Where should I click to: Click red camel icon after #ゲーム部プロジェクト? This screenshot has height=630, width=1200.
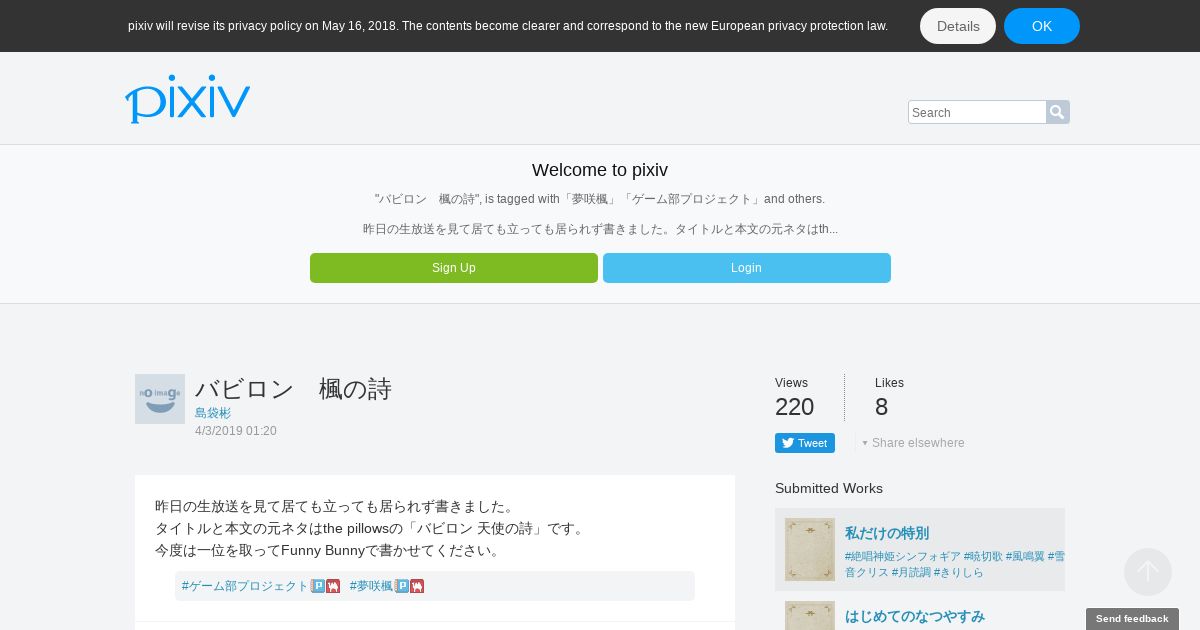(x=333, y=586)
